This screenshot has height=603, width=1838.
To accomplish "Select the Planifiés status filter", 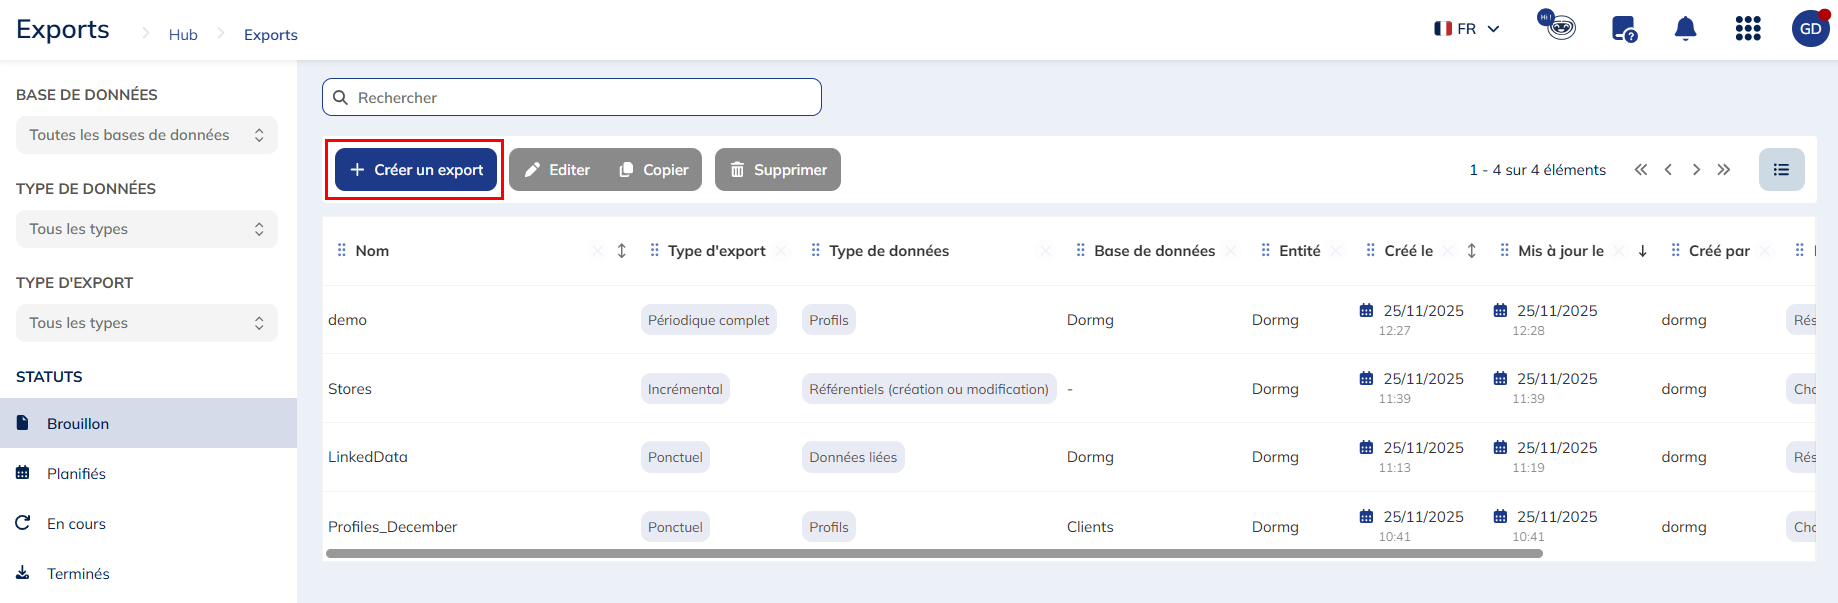I will 76,474.
